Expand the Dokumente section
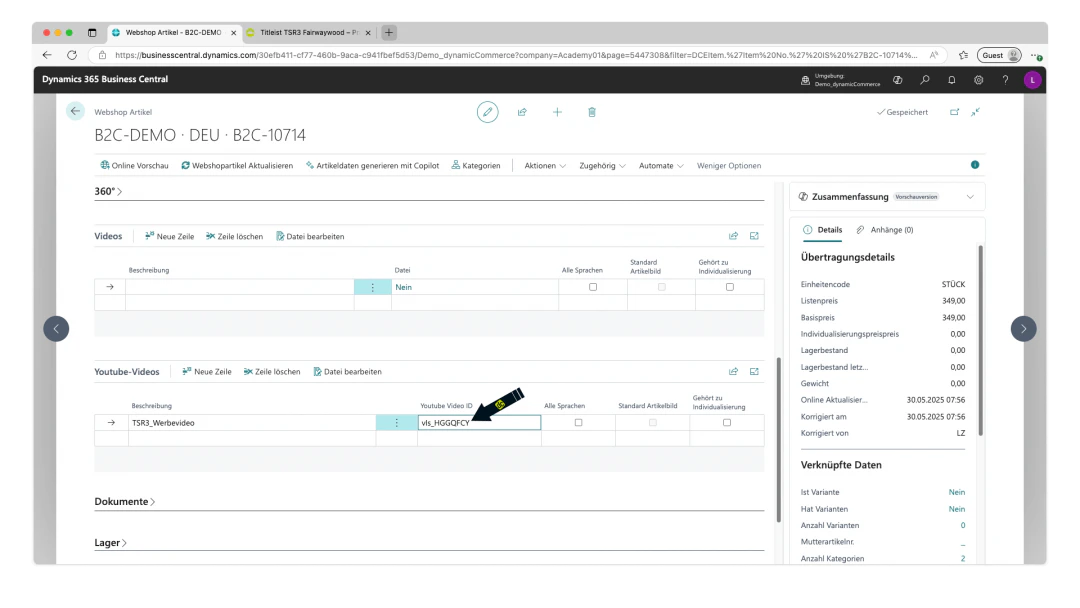 pos(125,502)
